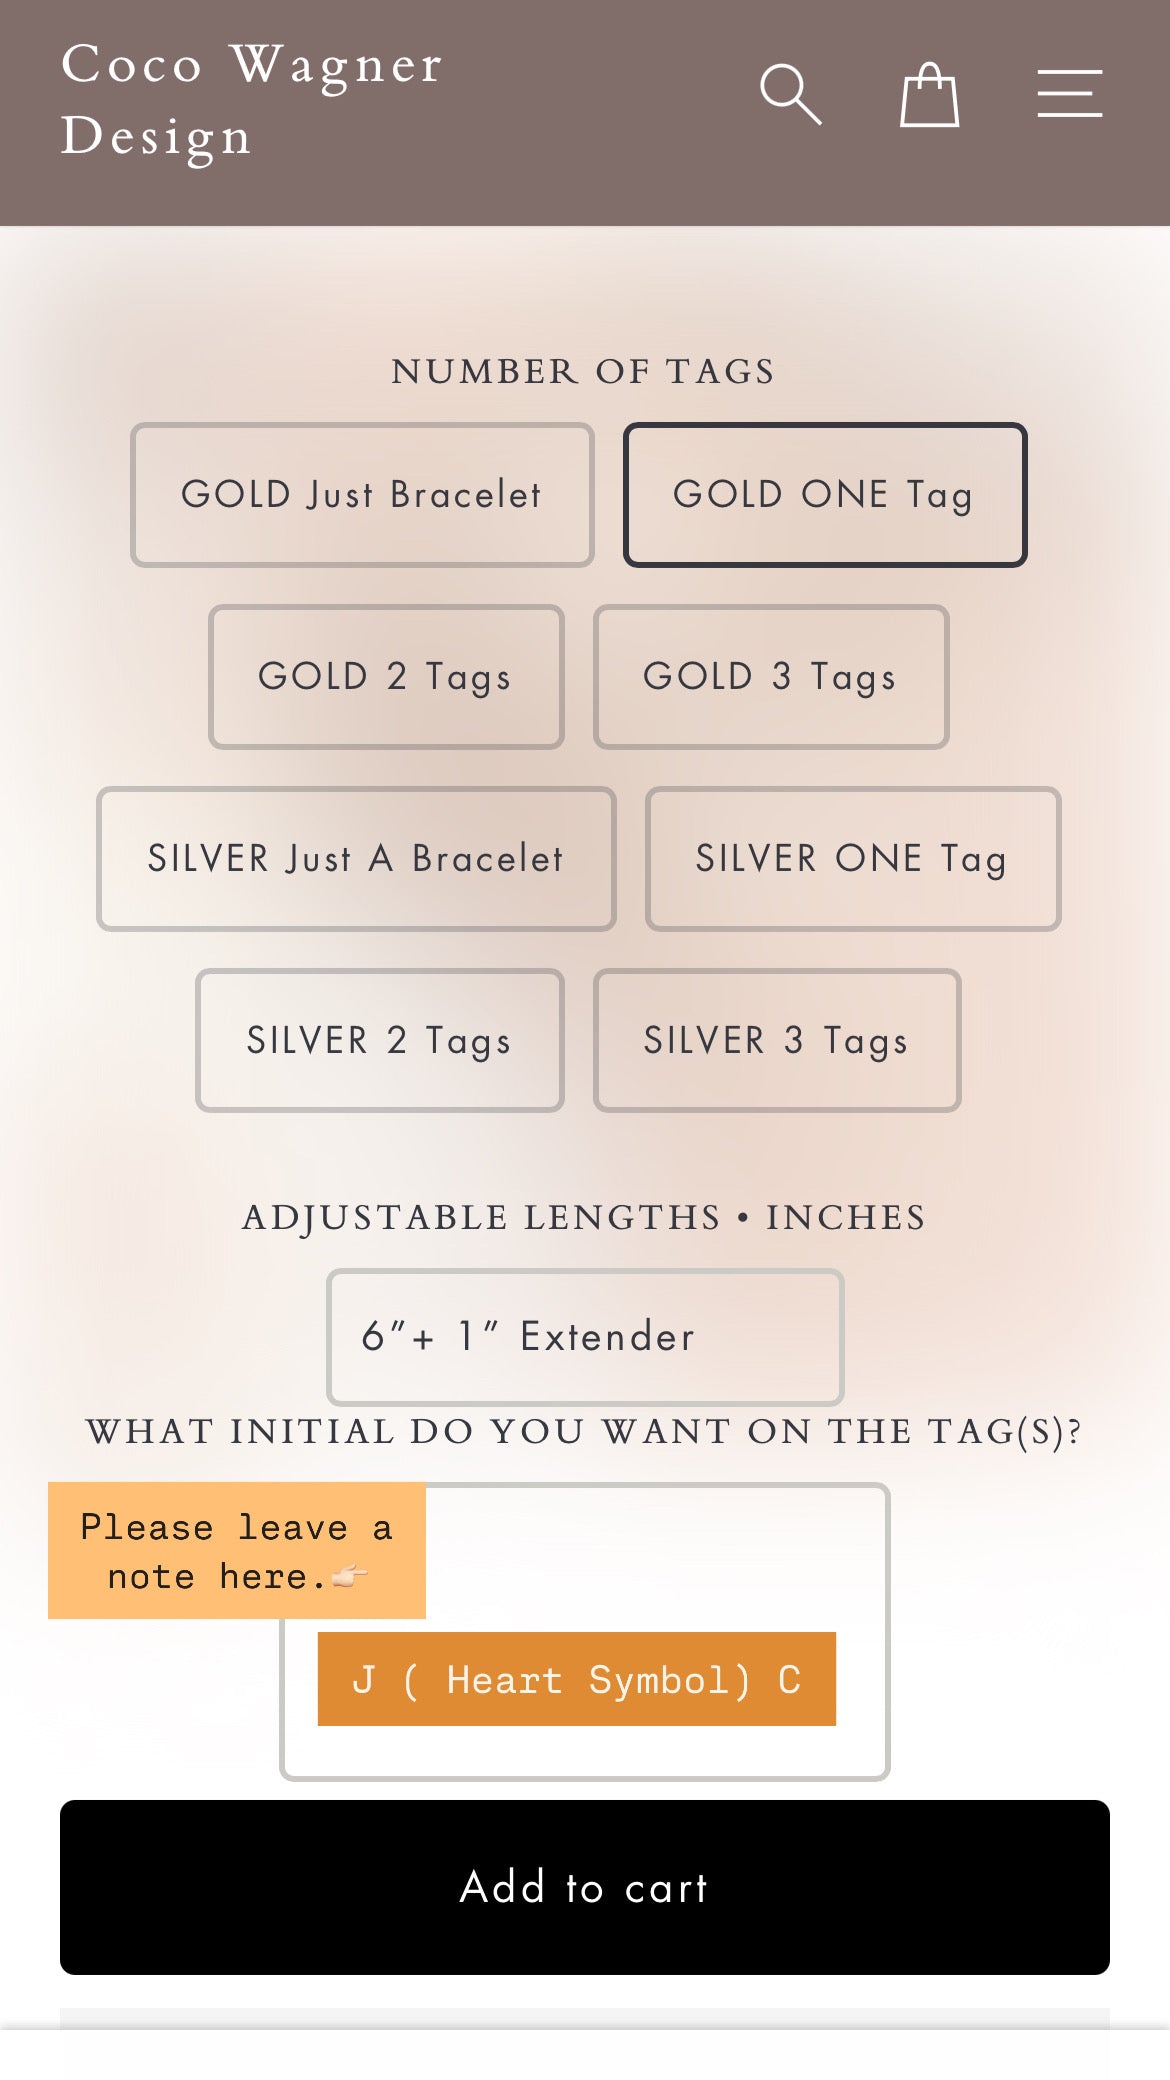Select SILVER Just A Bracelet option
The image size is (1170, 2080).
[356, 859]
